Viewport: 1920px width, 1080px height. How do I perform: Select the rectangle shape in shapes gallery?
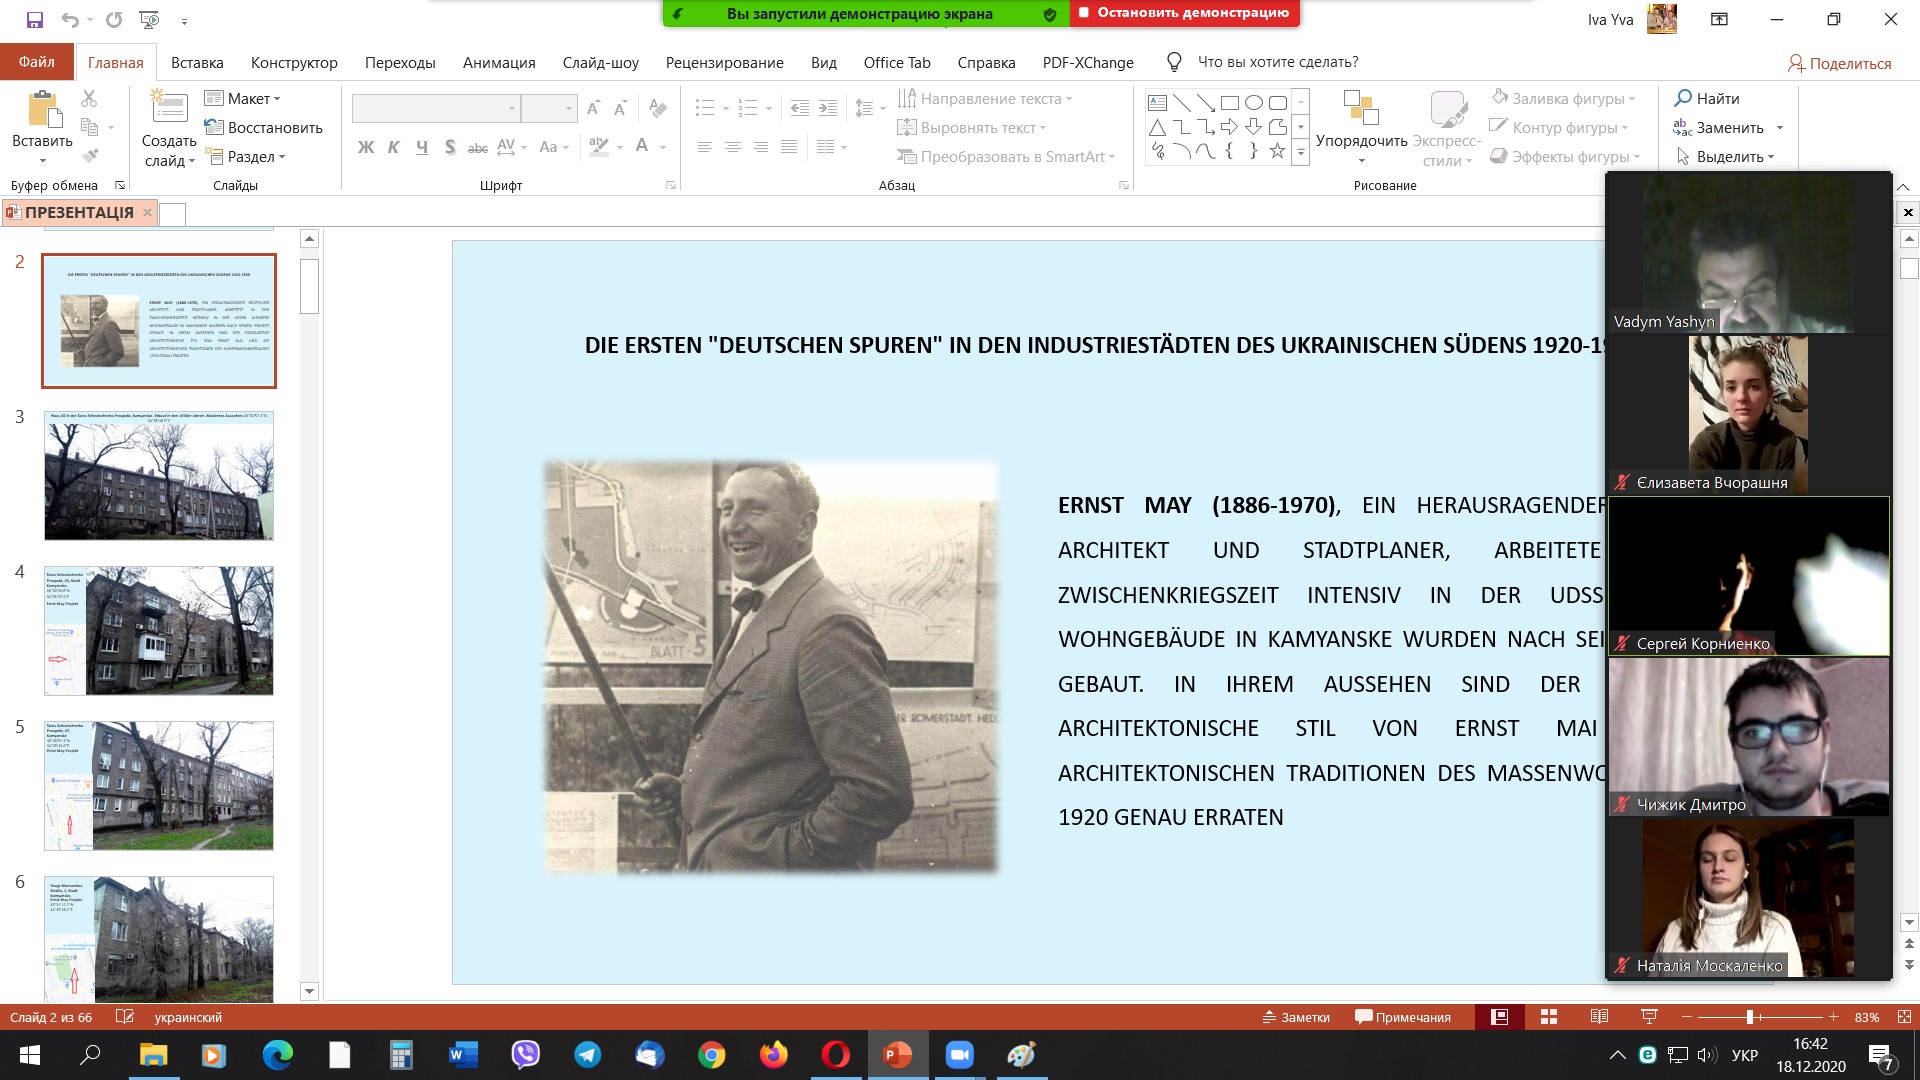coord(1230,103)
